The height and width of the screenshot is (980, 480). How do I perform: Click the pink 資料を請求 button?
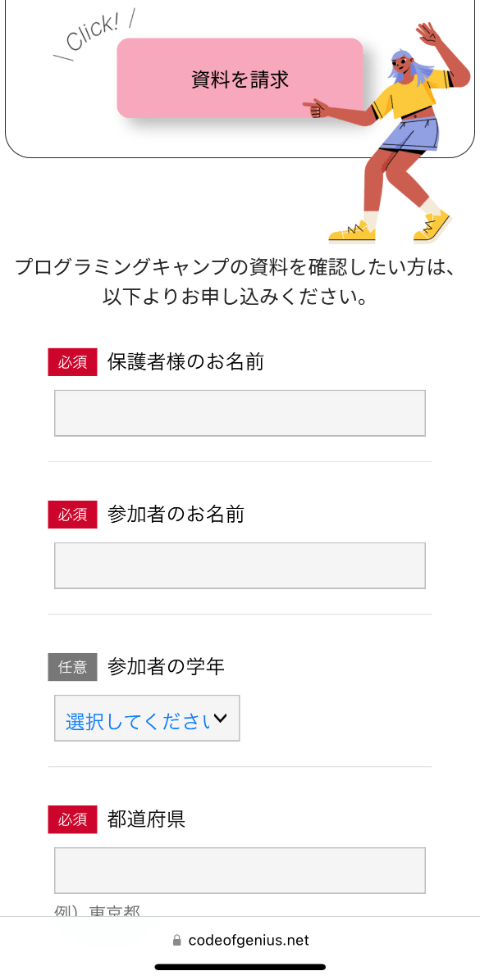tap(240, 78)
